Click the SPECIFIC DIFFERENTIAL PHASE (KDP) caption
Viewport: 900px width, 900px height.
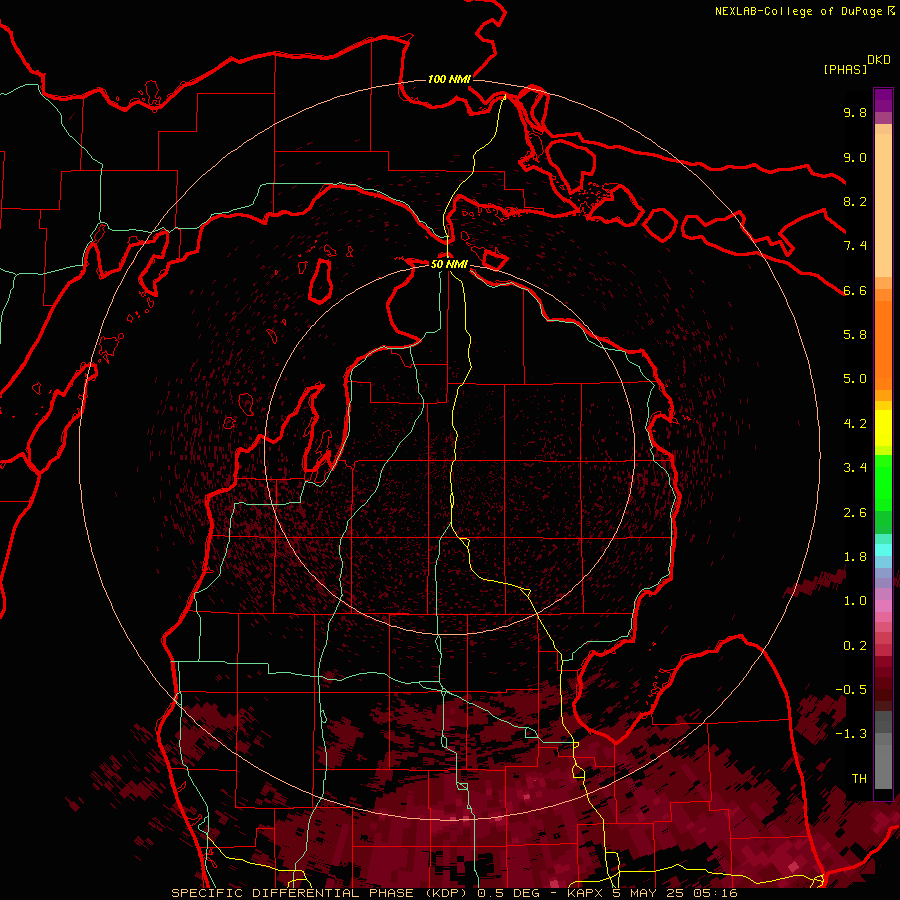point(322,893)
